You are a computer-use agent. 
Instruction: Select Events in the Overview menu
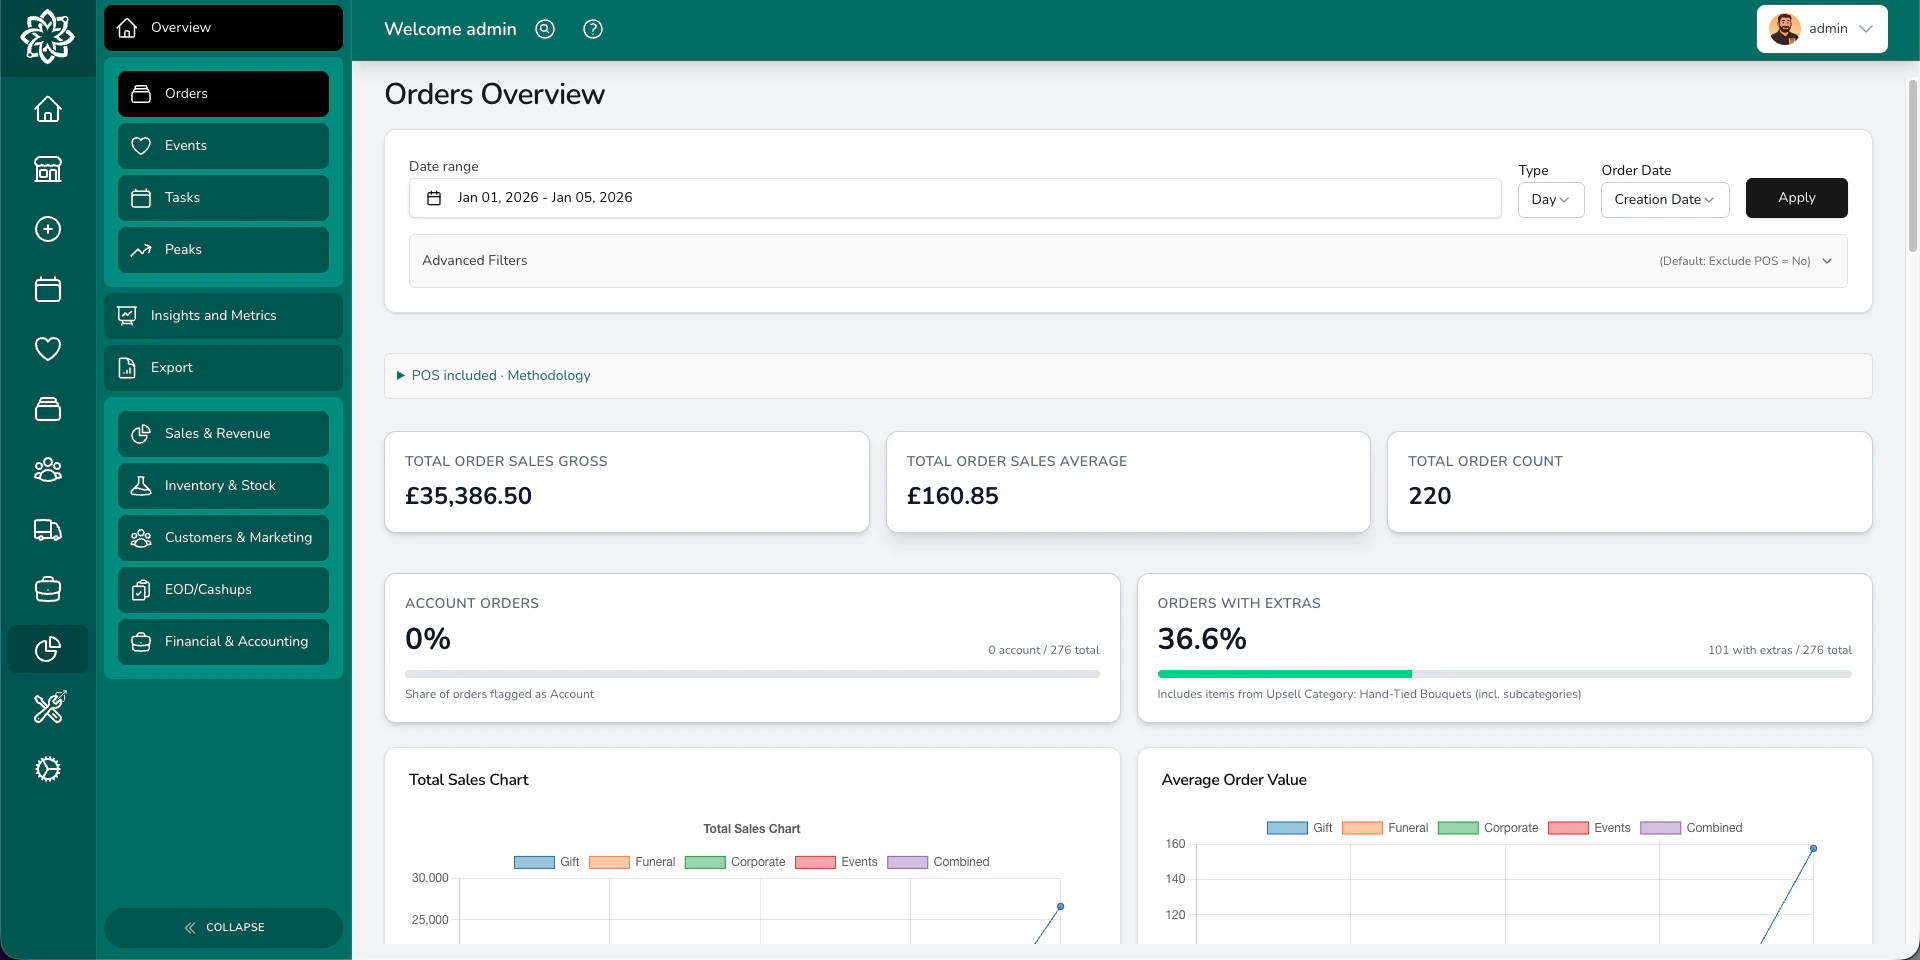tap(222, 145)
